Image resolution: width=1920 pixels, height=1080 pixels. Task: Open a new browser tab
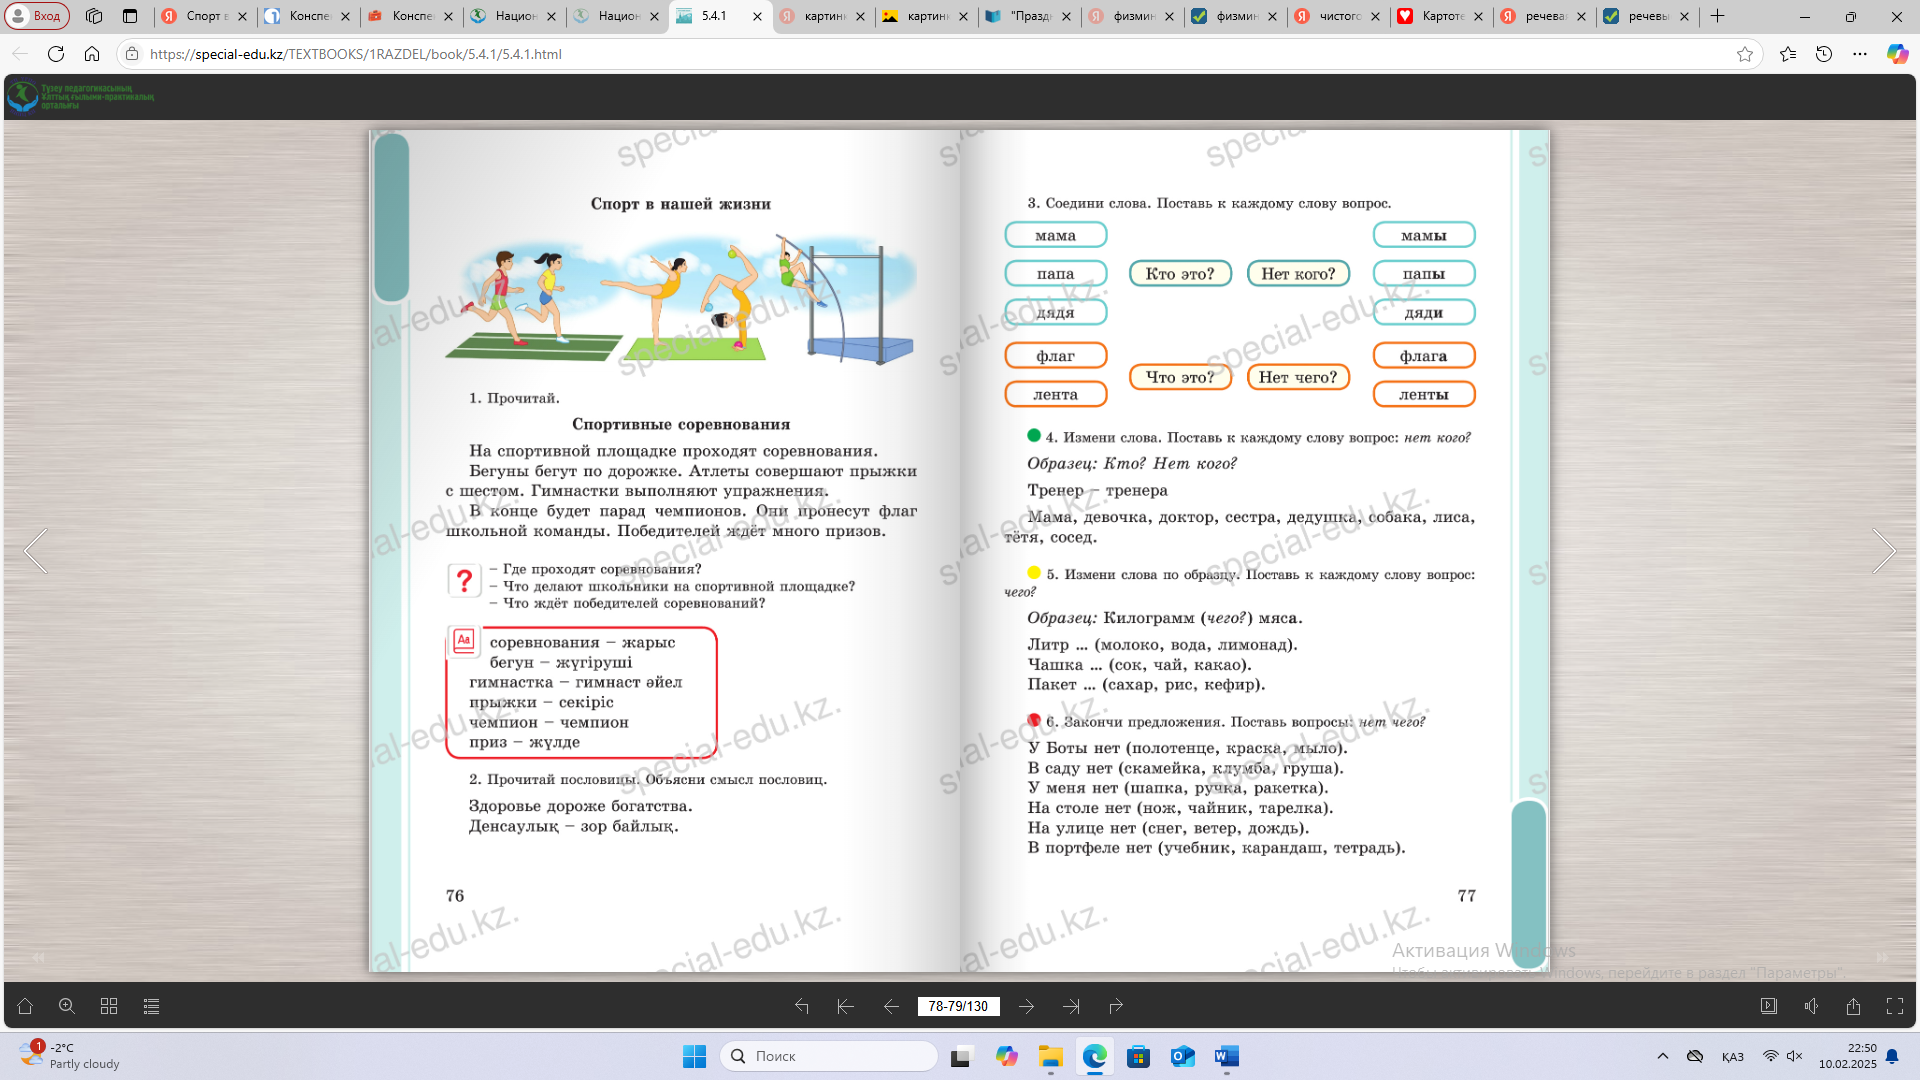[1718, 16]
